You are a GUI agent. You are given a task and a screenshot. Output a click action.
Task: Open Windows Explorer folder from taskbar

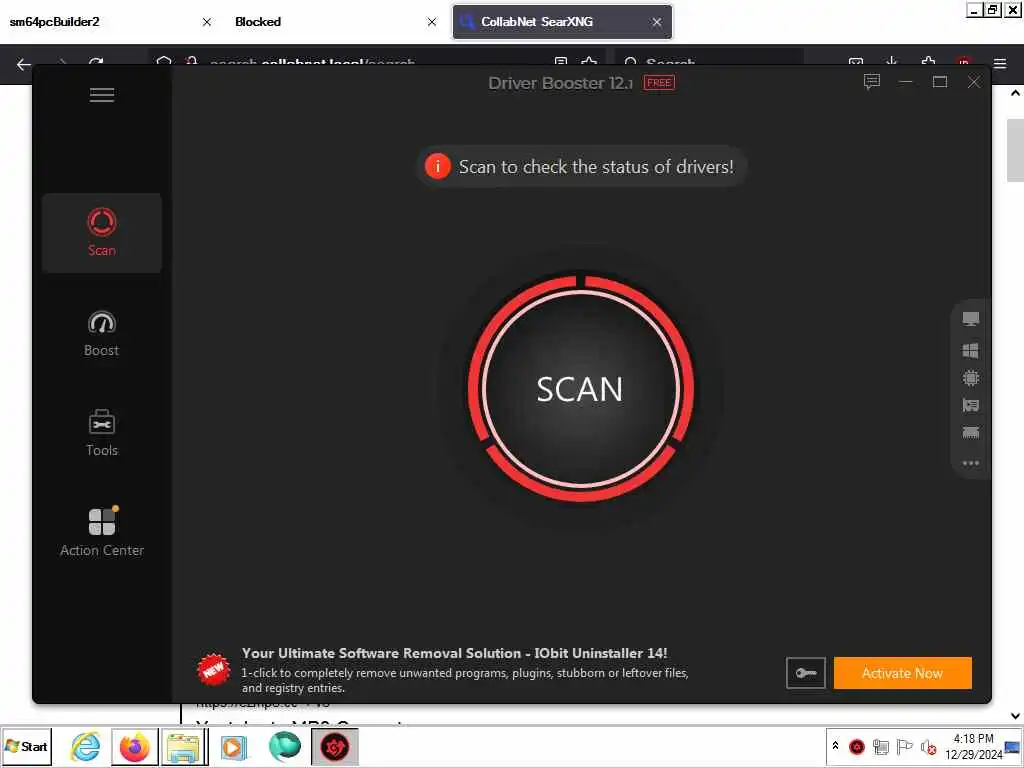[184, 747]
